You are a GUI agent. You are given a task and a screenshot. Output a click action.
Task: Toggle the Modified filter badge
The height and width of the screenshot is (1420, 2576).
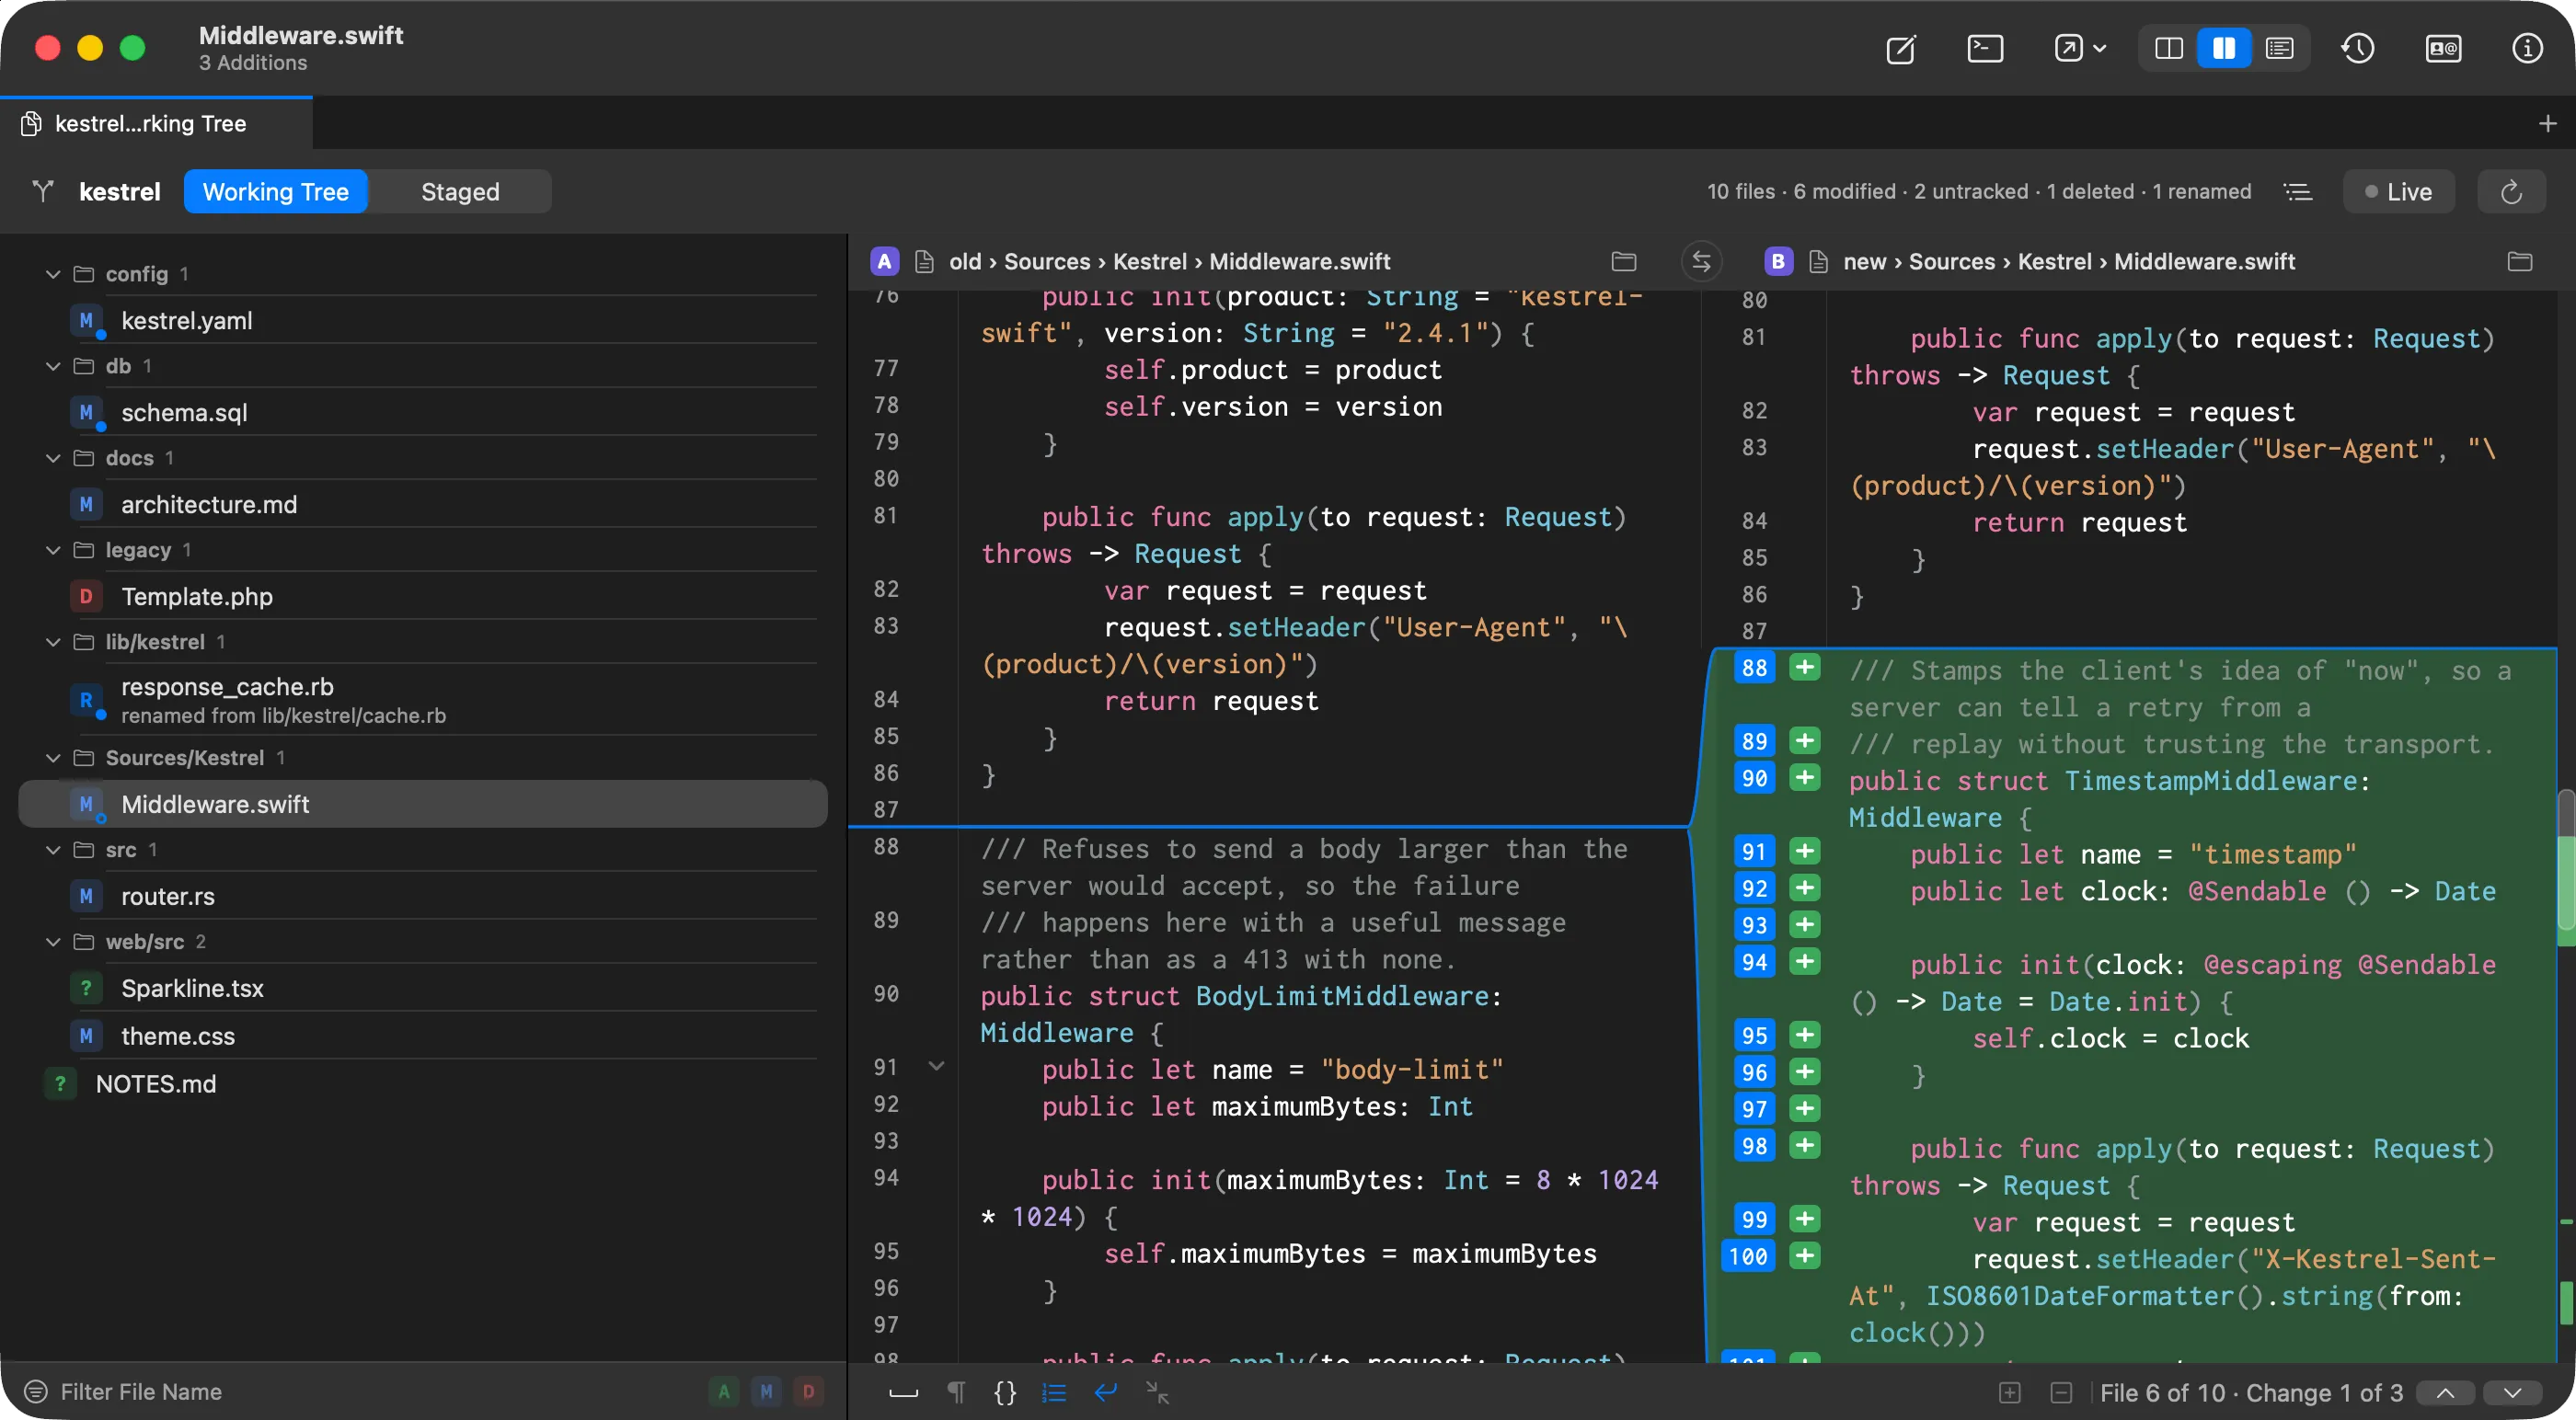tap(766, 1391)
